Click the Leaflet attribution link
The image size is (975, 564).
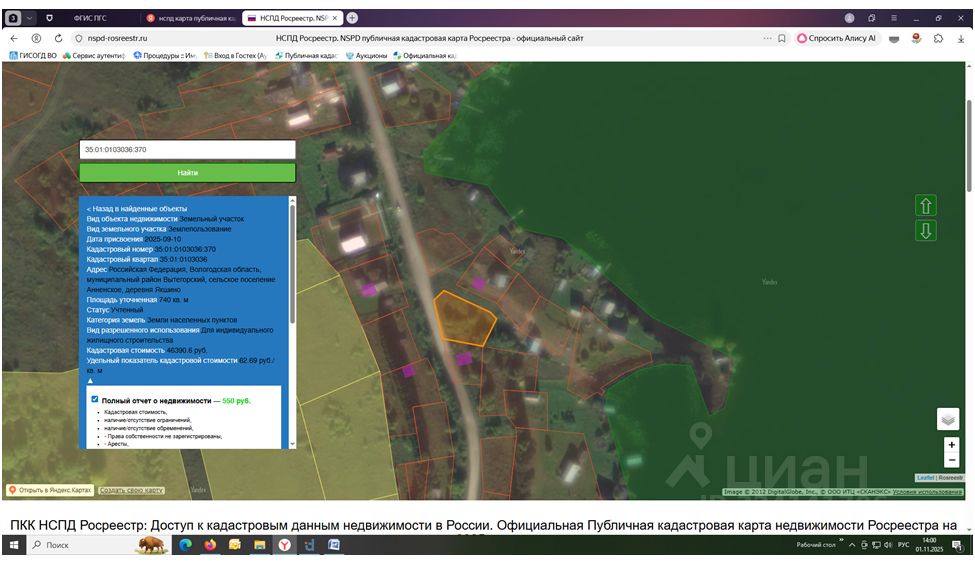pyautogui.click(x=925, y=478)
